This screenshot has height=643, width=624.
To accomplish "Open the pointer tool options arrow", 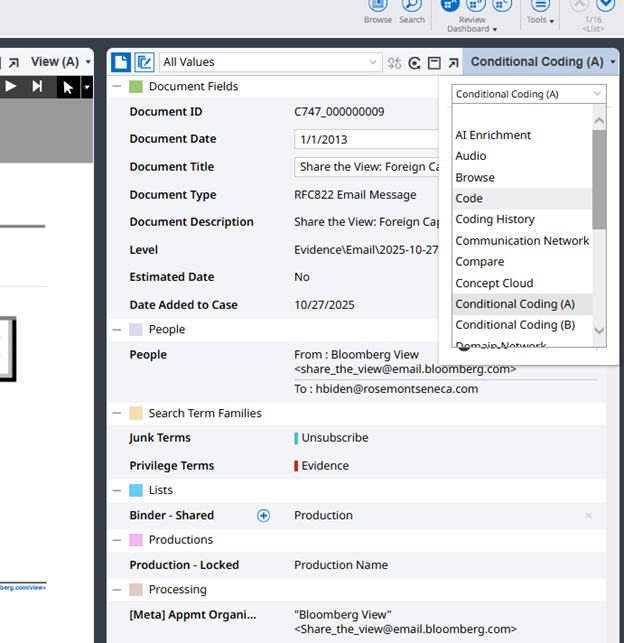I will pyautogui.click(x=87, y=87).
